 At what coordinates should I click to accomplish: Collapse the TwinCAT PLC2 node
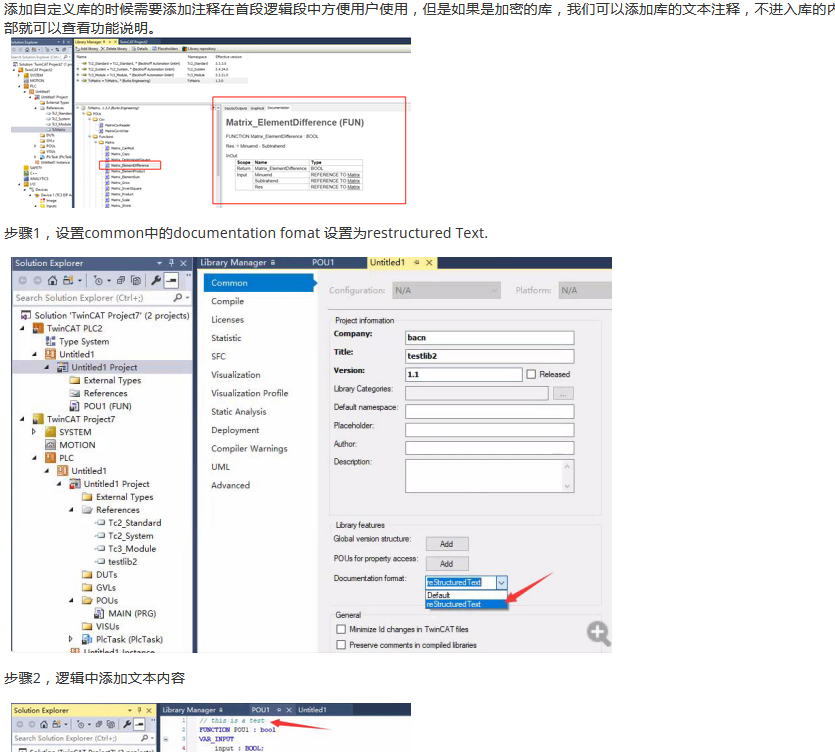coord(22,329)
